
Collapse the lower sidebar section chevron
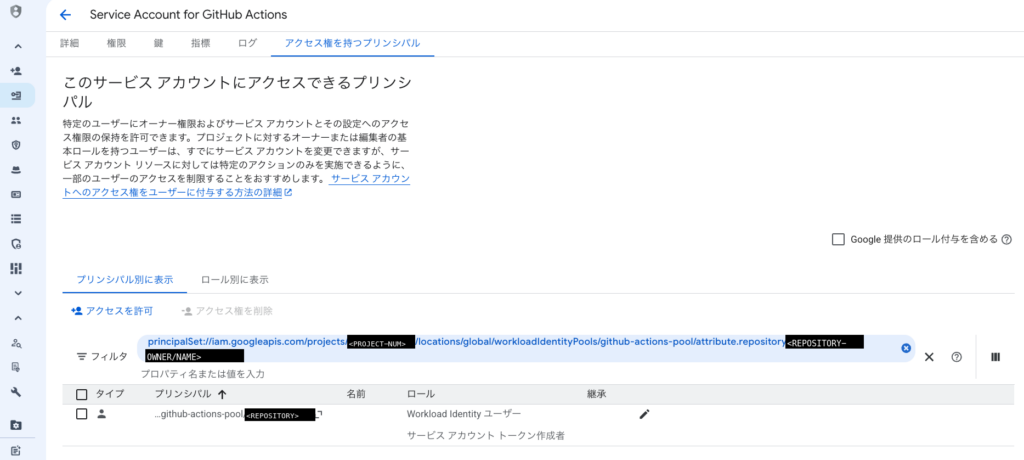click(17, 318)
